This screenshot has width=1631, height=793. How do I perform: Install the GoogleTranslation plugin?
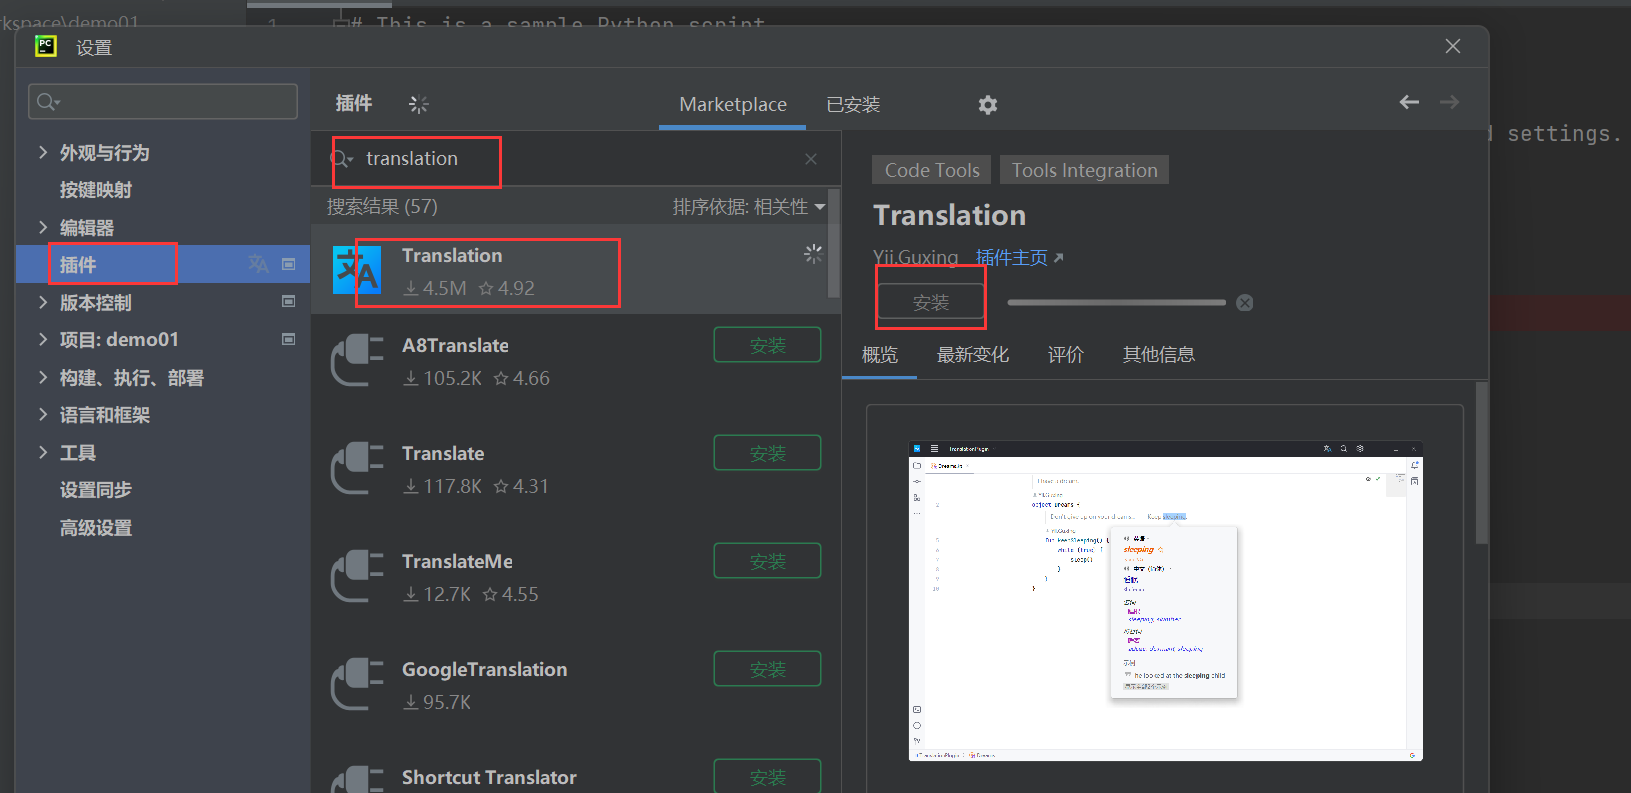pos(767,669)
